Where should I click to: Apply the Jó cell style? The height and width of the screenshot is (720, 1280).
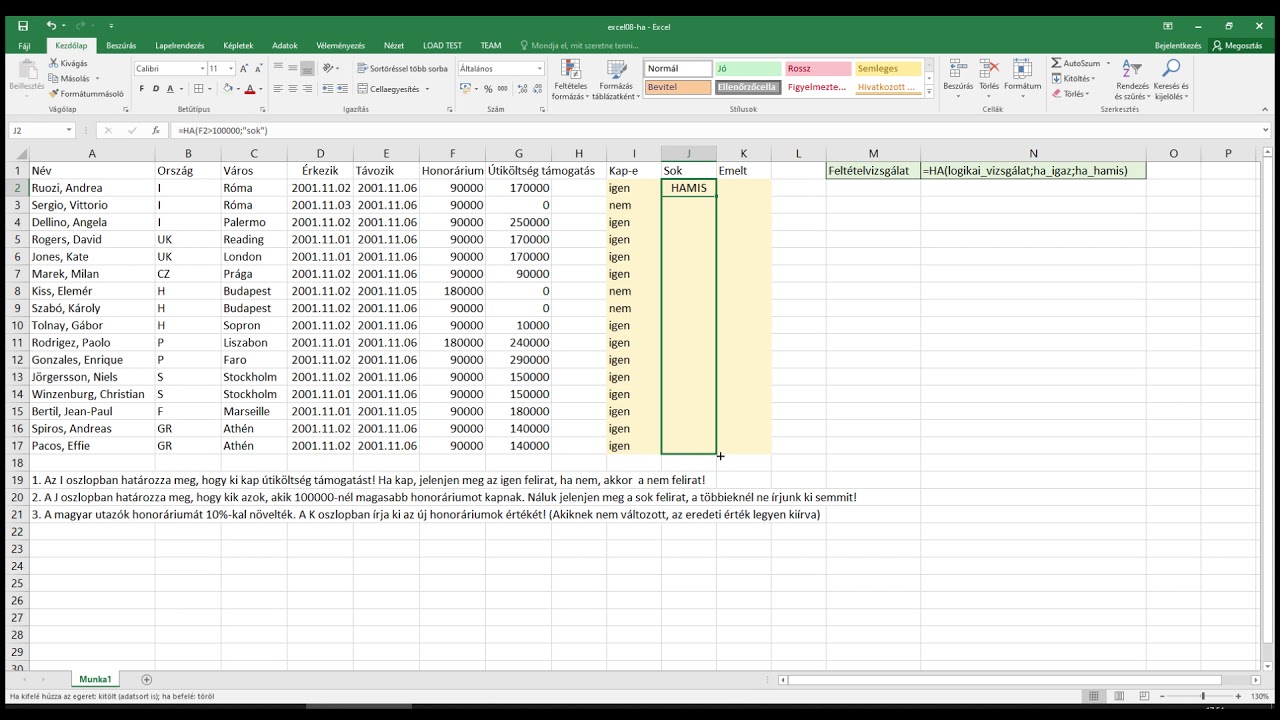click(748, 69)
